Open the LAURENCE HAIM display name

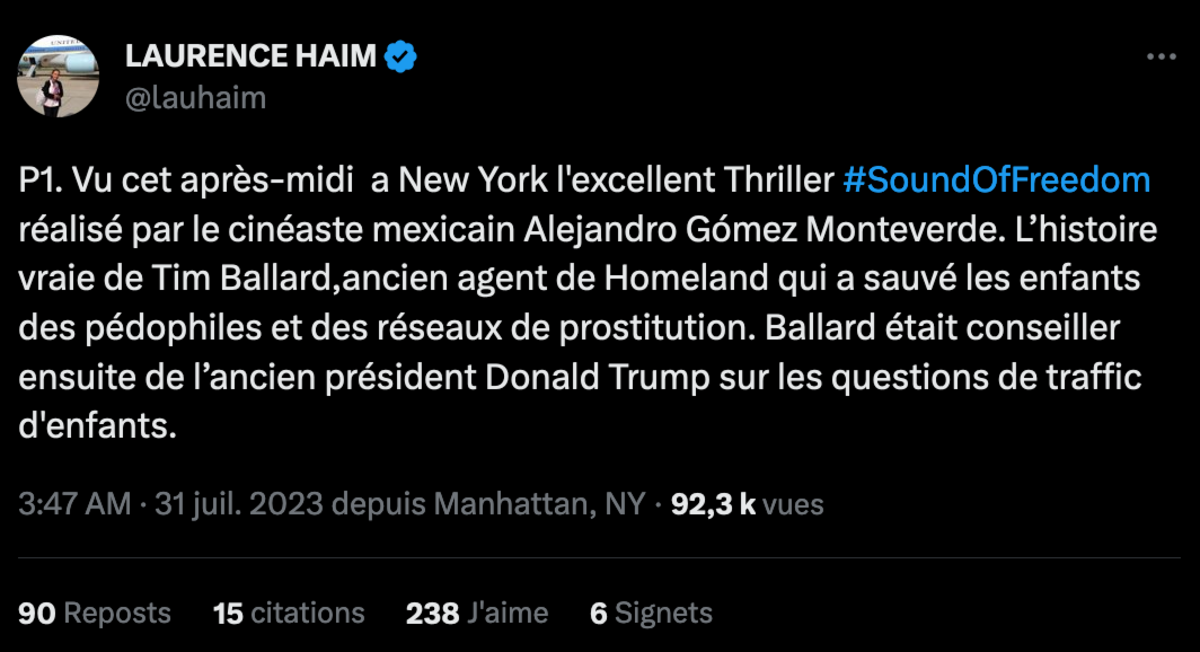tap(251, 57)
